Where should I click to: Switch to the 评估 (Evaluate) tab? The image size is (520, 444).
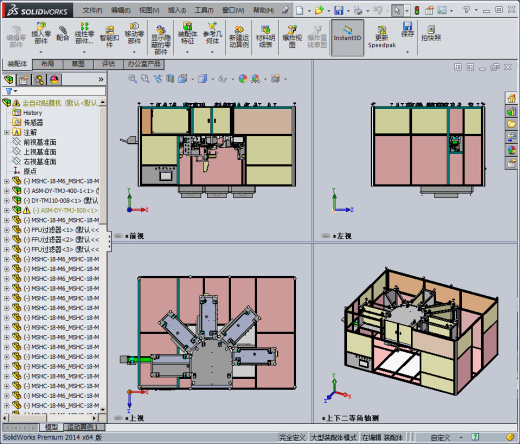tap(108, 64)
